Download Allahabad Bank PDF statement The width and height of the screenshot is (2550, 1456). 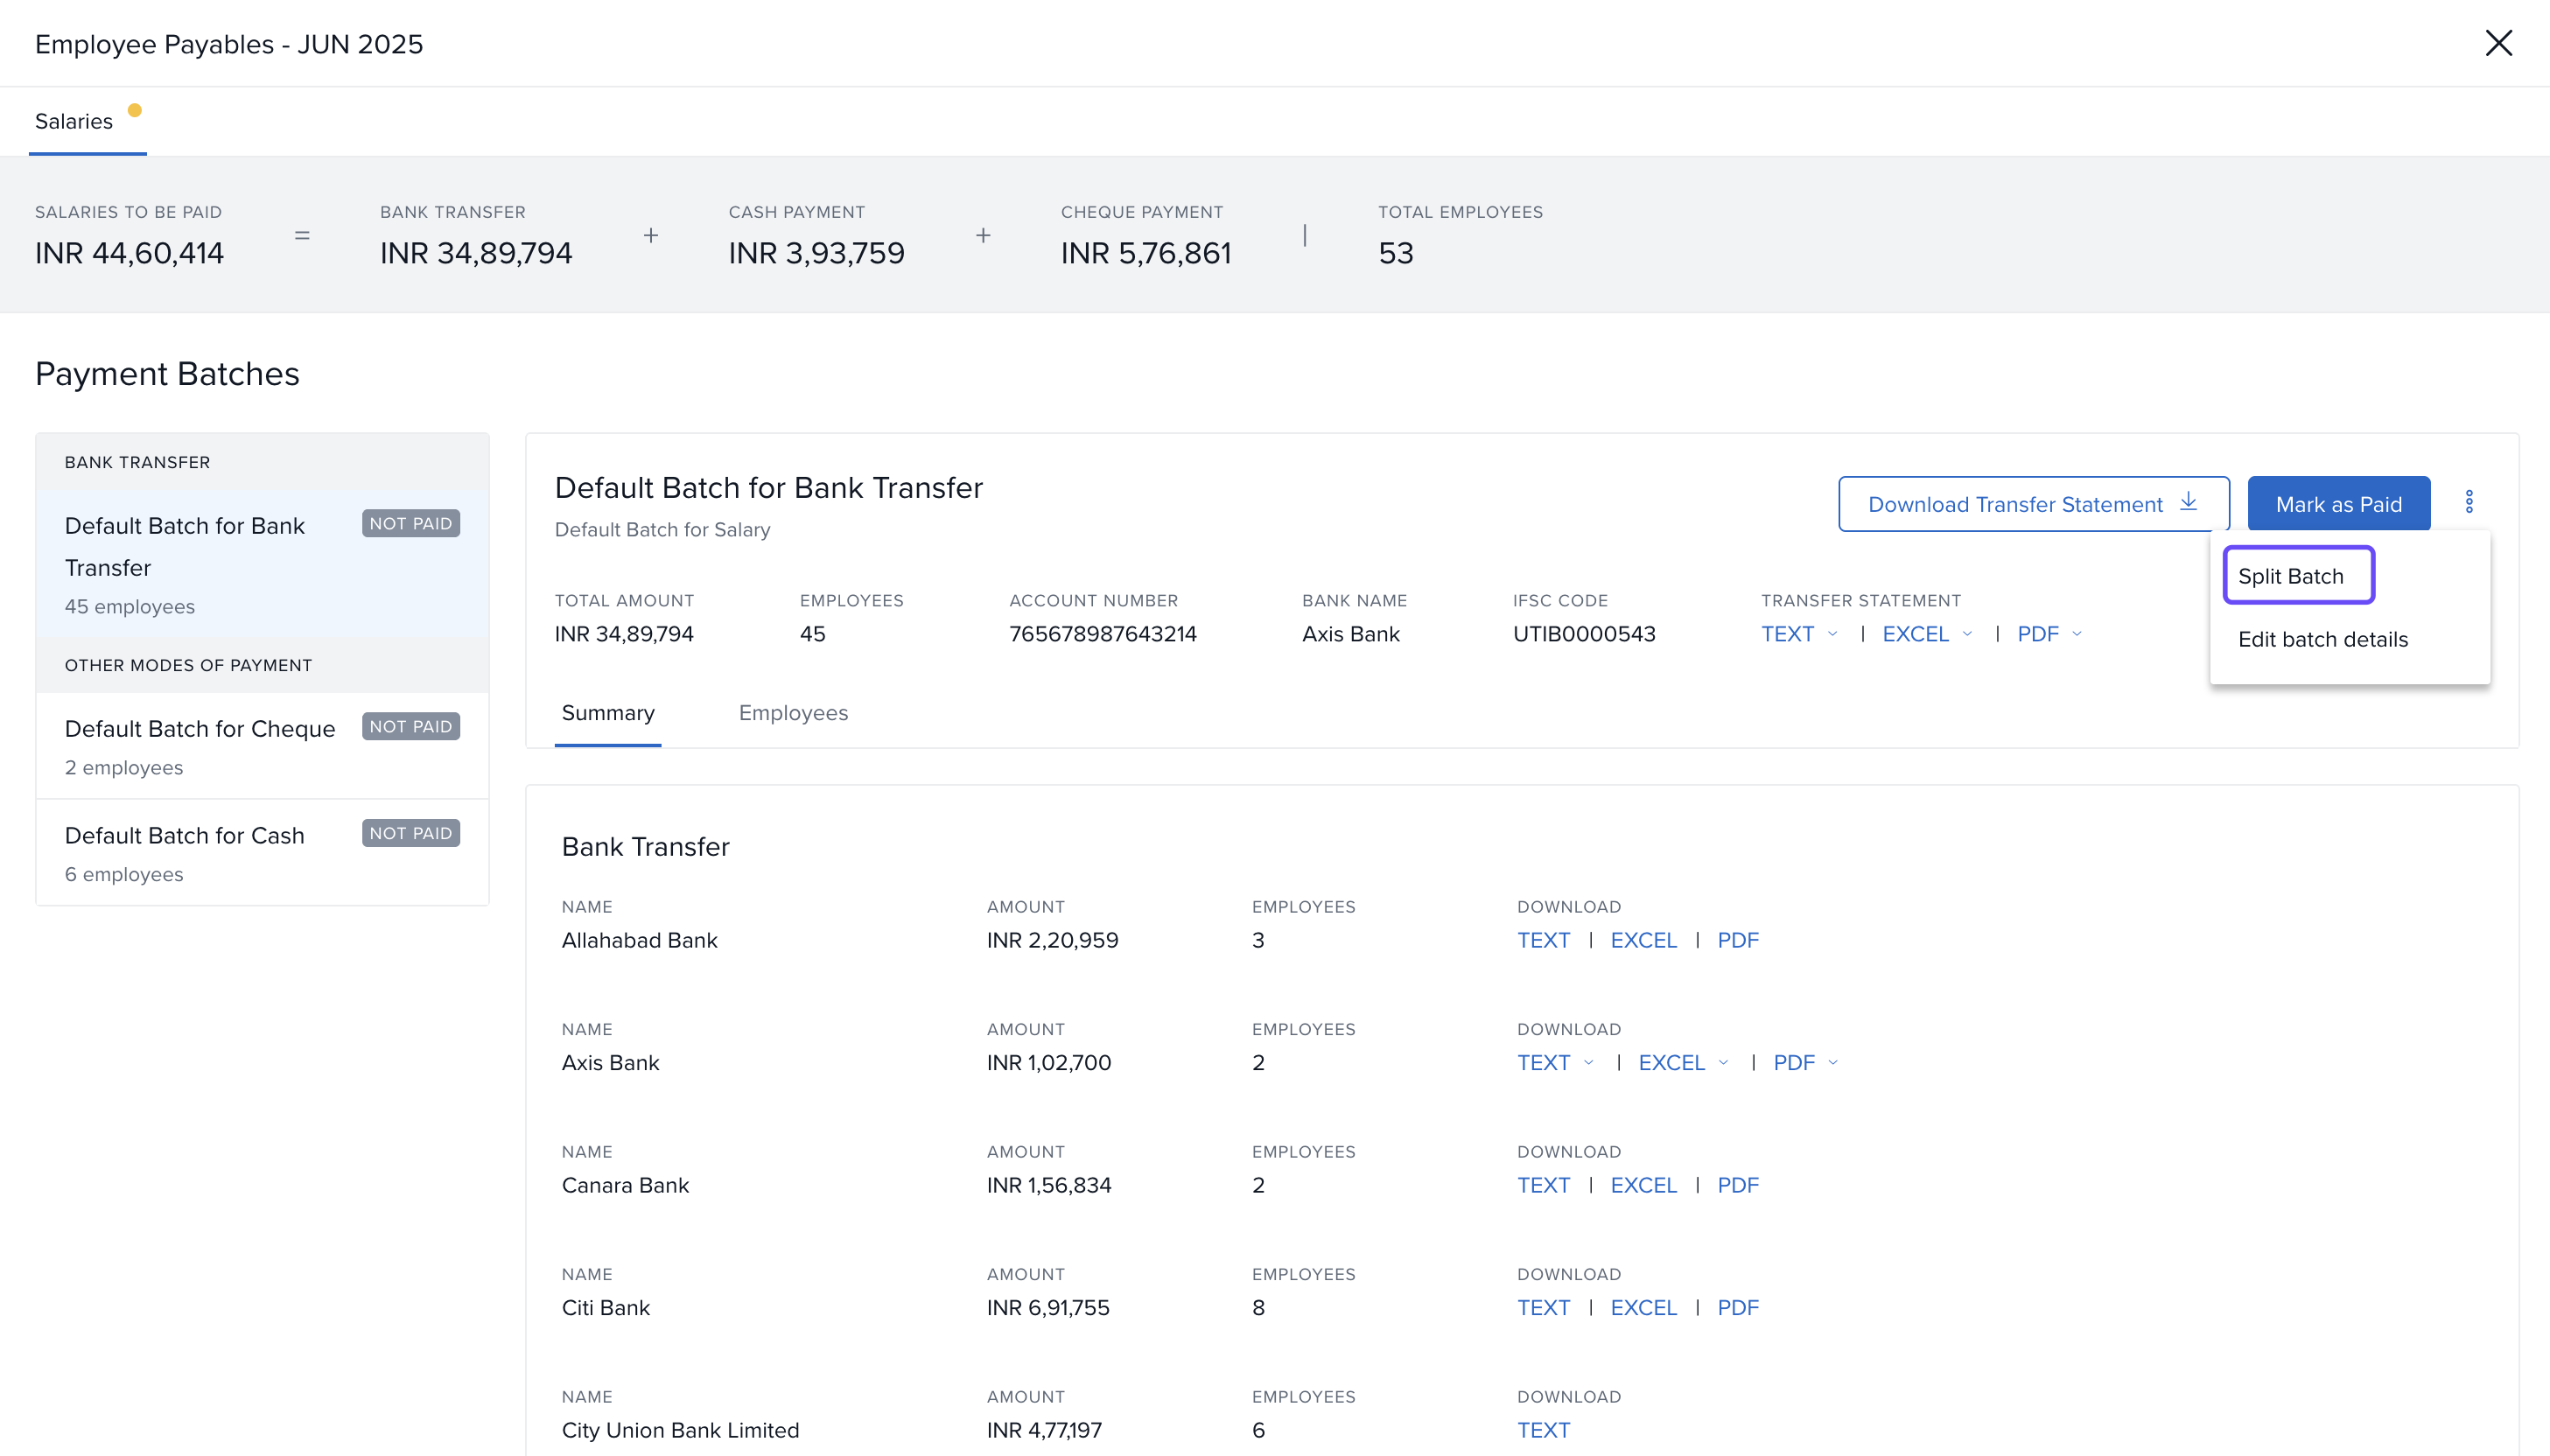click(1737, 940)
